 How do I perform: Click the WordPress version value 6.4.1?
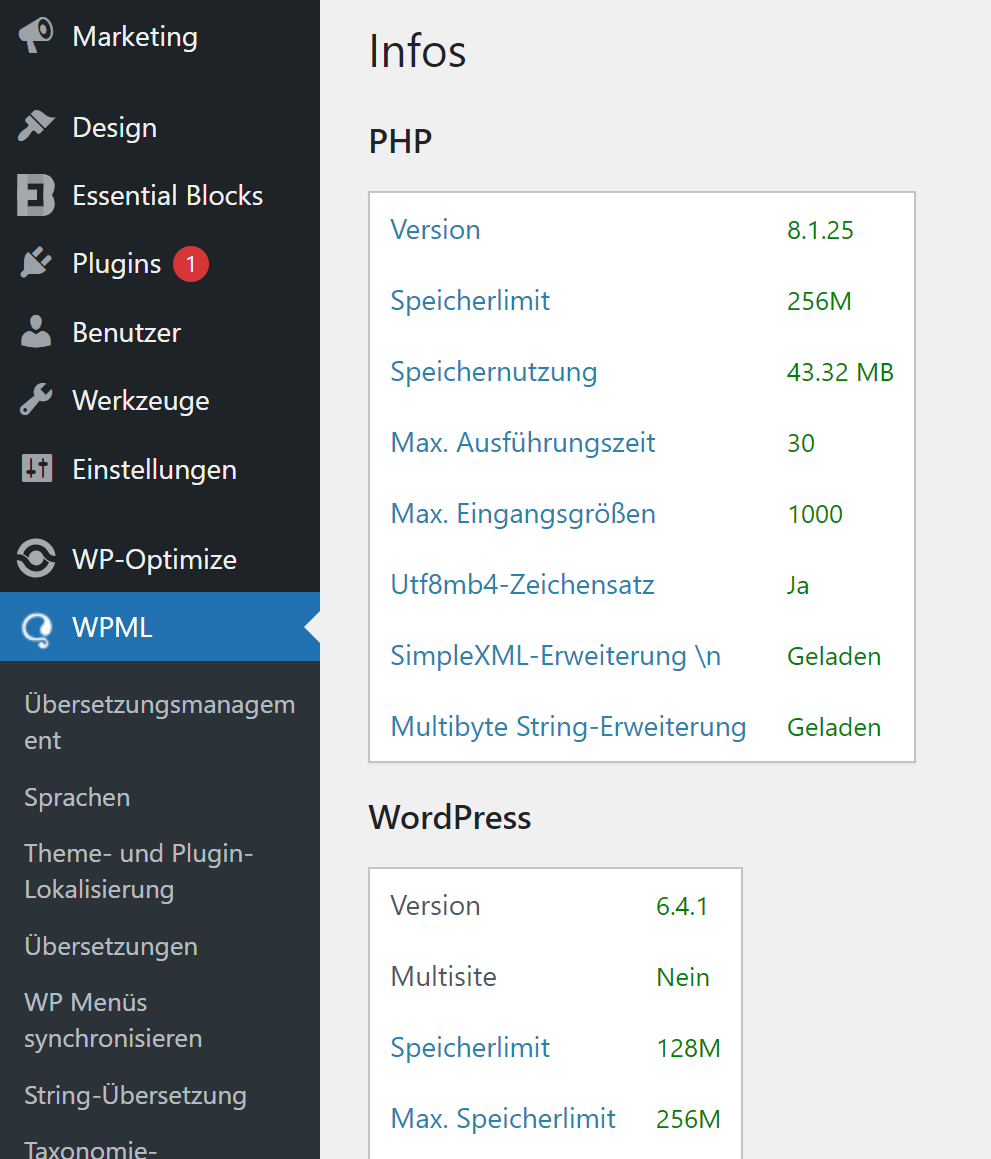[x=682, y=906]
